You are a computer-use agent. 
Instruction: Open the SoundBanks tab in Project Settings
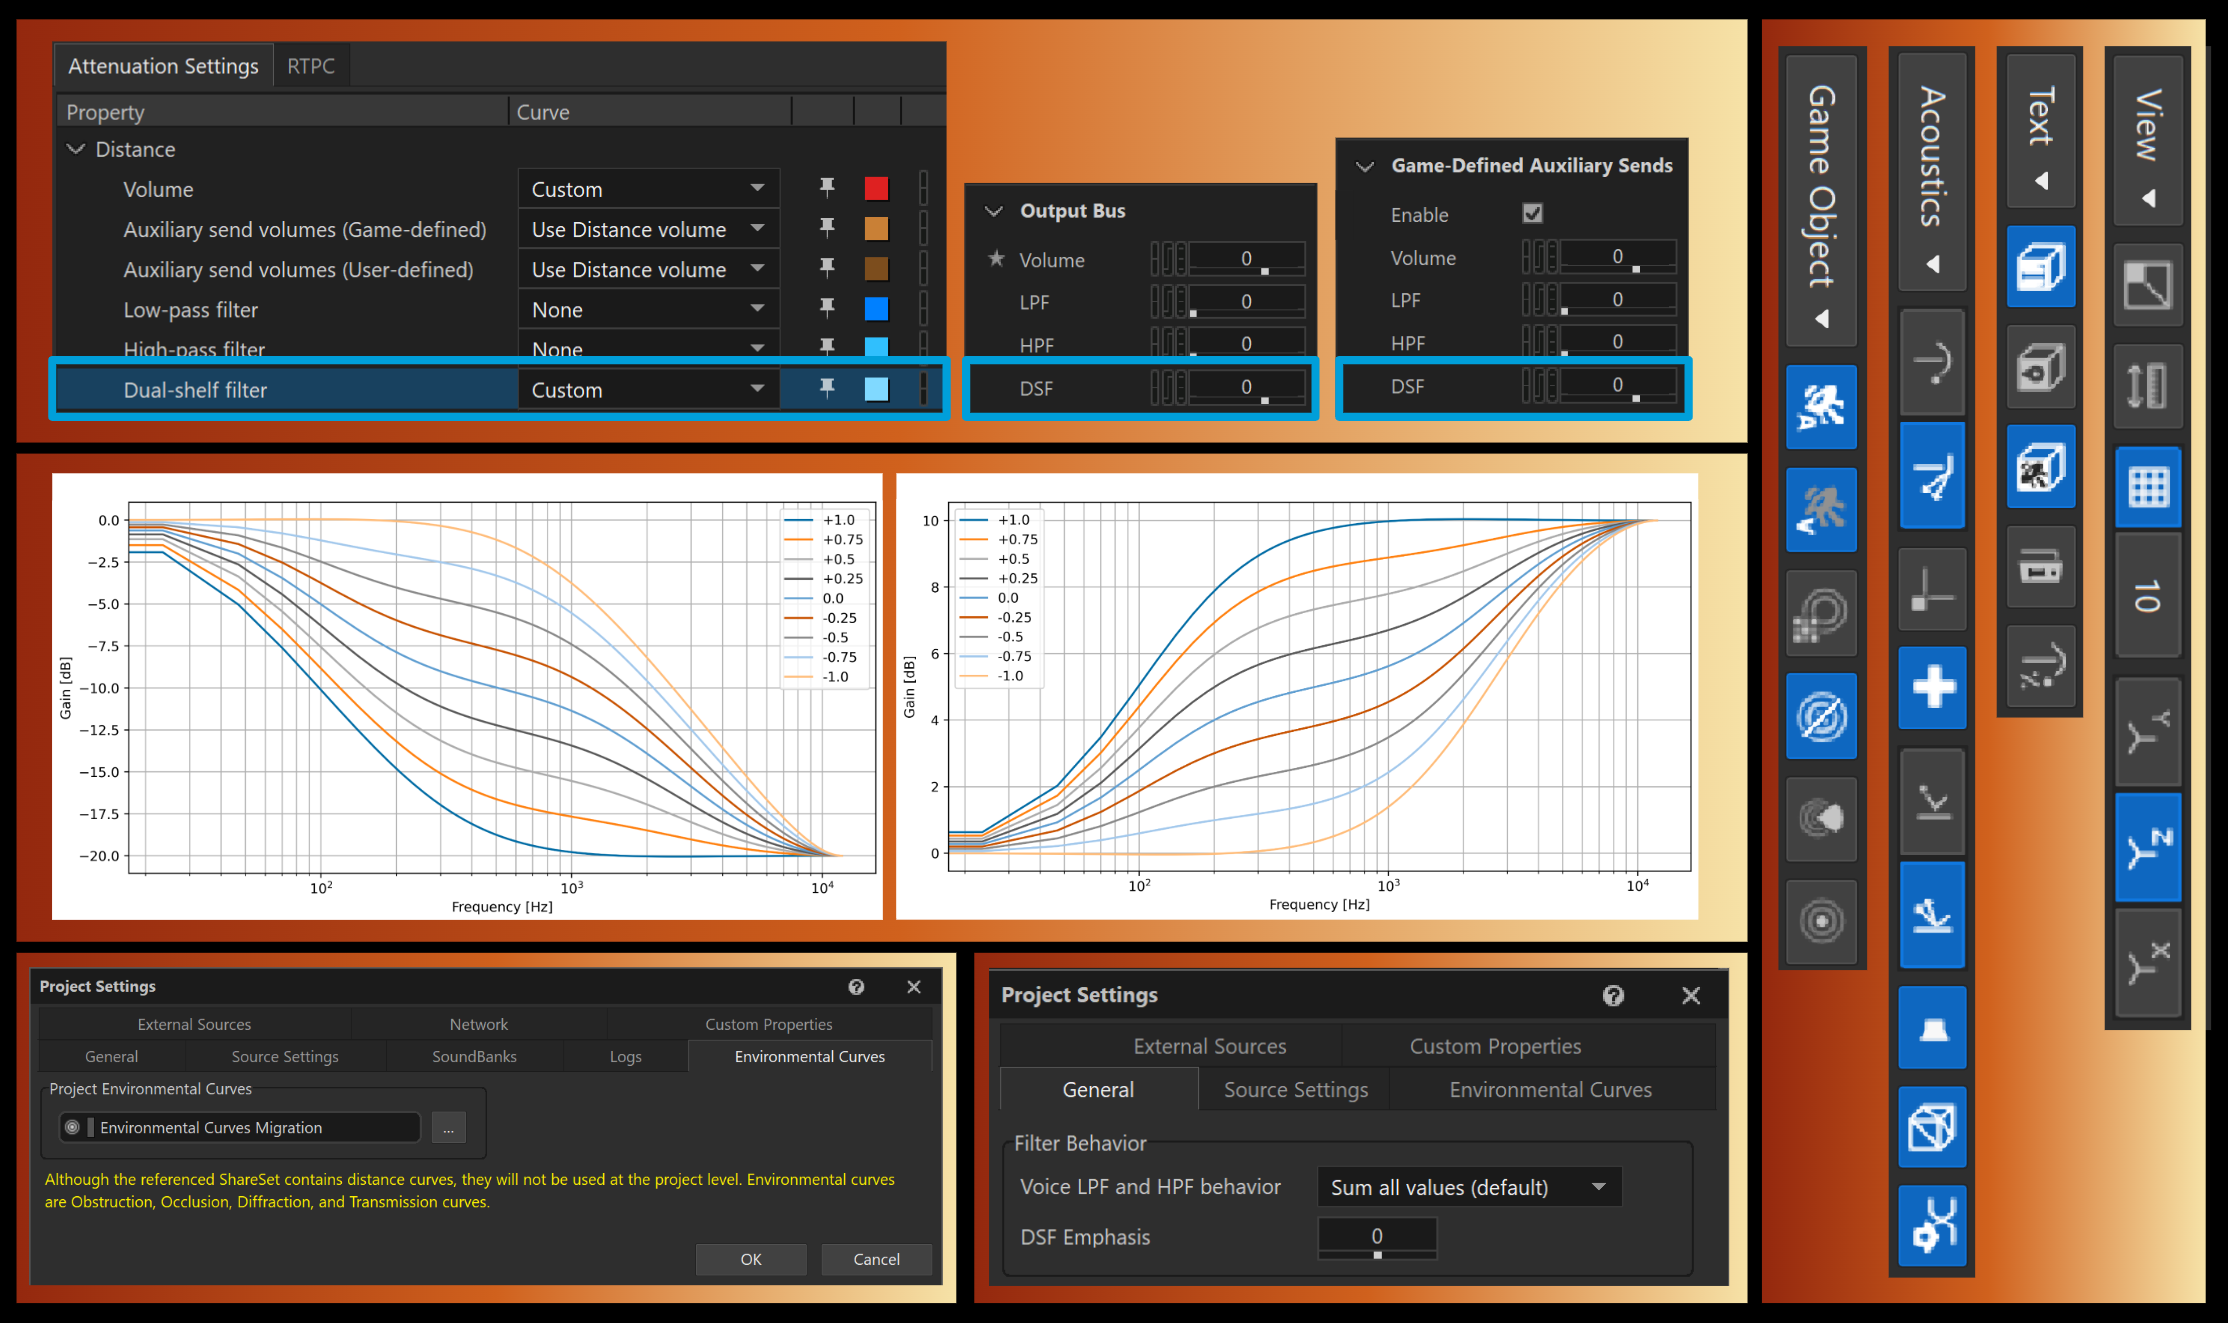pos(474,1056)
